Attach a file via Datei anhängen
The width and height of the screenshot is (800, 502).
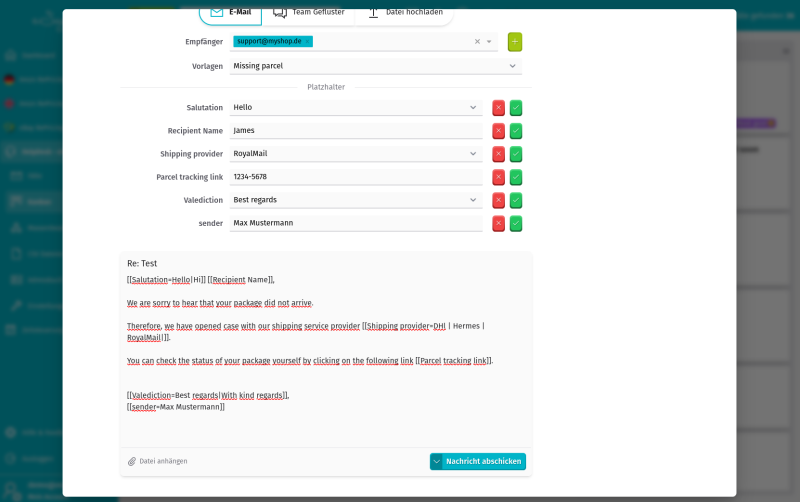158,461
